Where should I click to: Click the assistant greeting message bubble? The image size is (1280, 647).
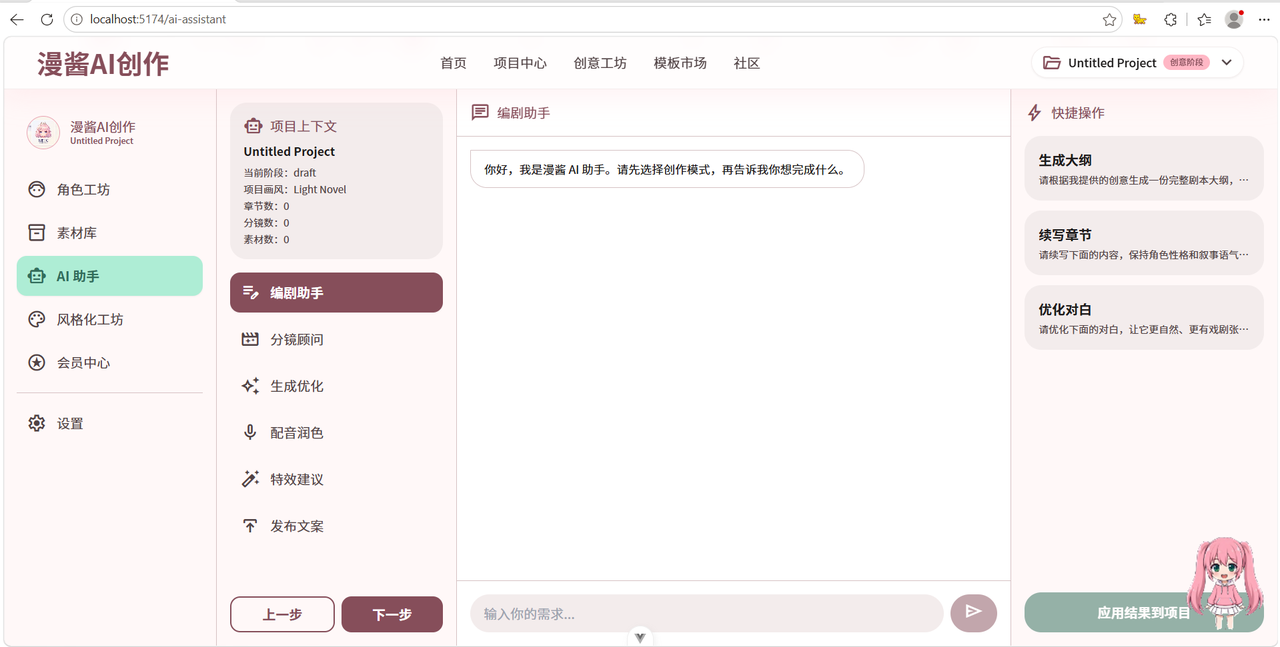click(667, 169)
